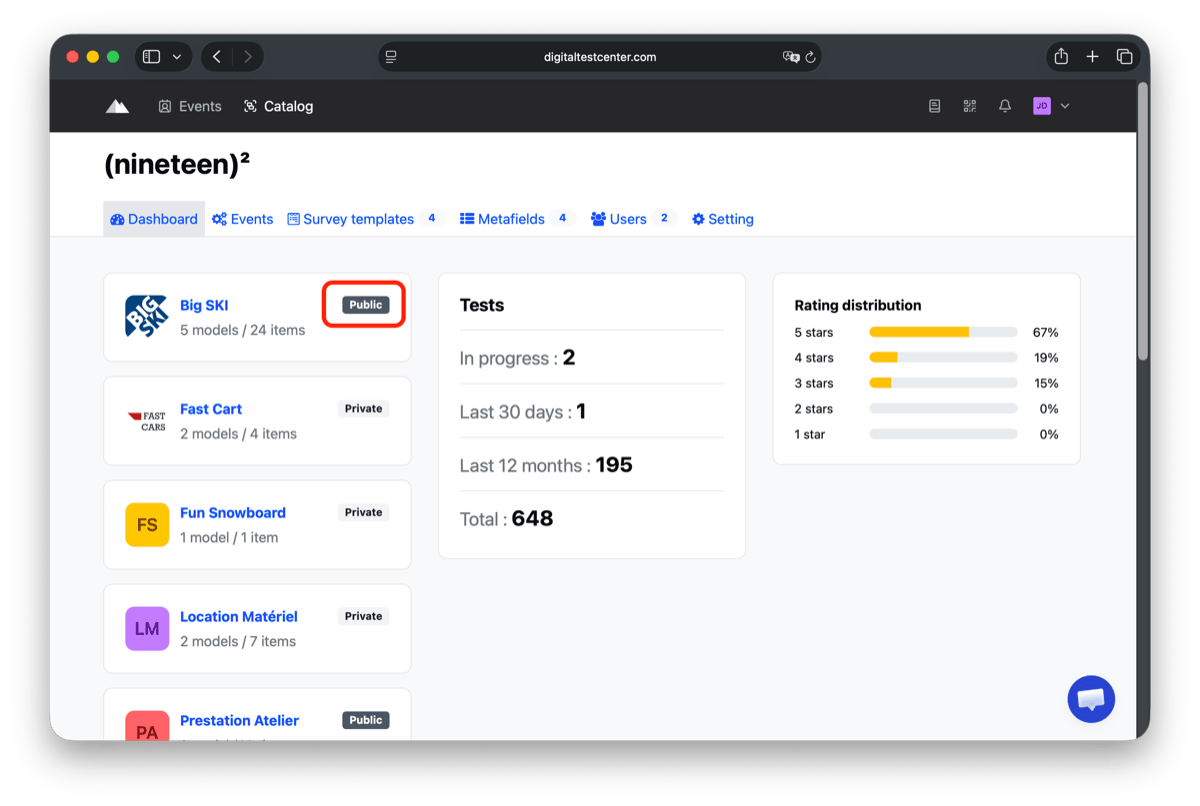The width and height of the screenshot is (1200, 806).
Task: Open the Fast Cart catalog link
Action: tap(211, 409)
